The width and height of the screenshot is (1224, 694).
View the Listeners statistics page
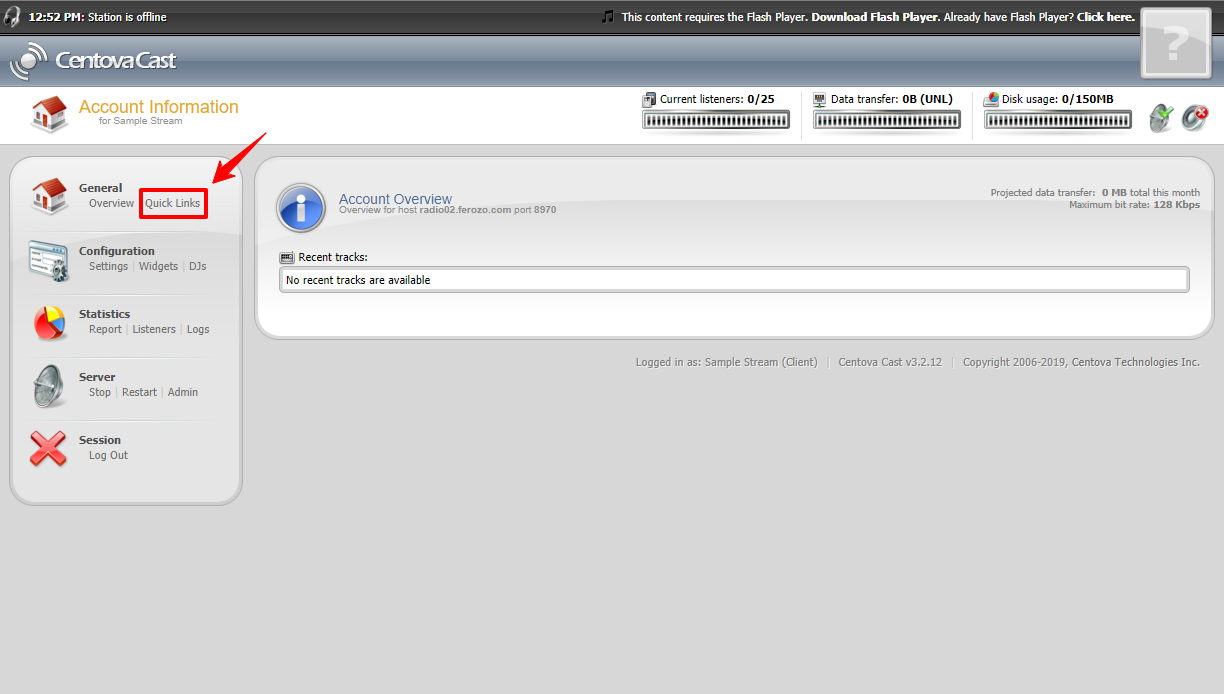pos(154,329)
